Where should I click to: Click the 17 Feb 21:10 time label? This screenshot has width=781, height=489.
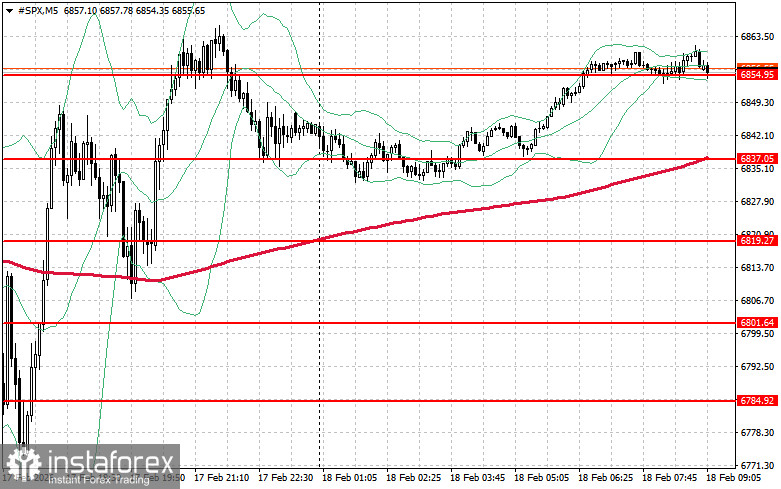tap(222, 478)
